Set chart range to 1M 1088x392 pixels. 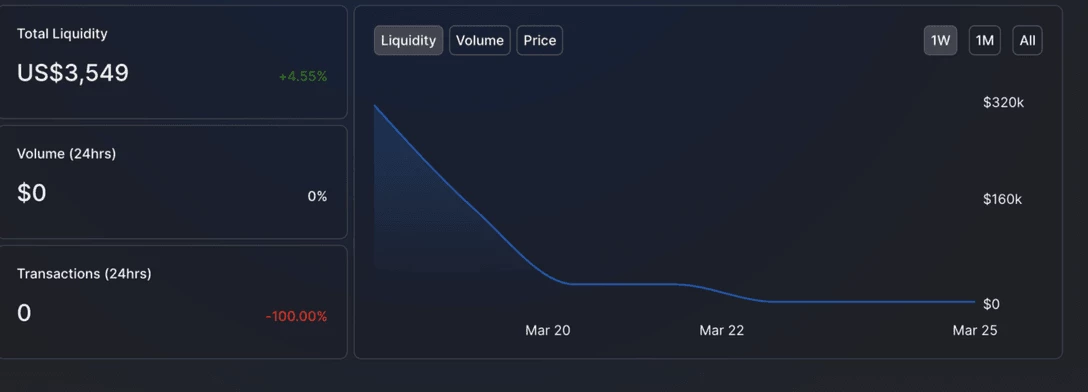(985, 40)
